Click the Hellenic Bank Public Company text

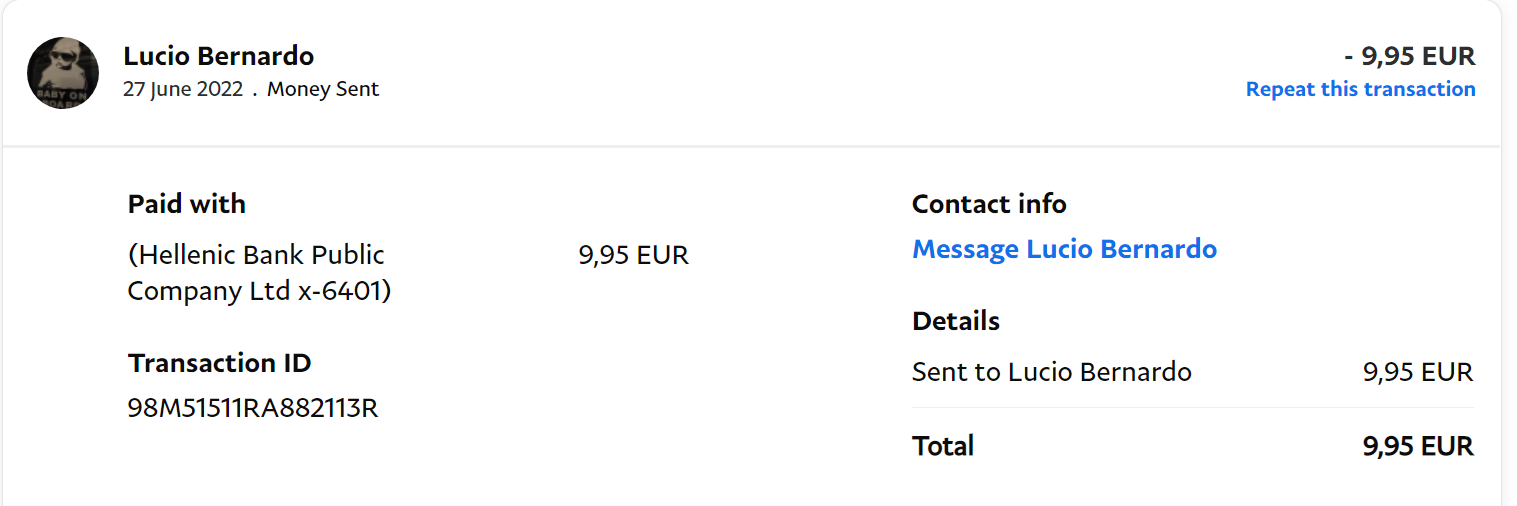point(256,255)
